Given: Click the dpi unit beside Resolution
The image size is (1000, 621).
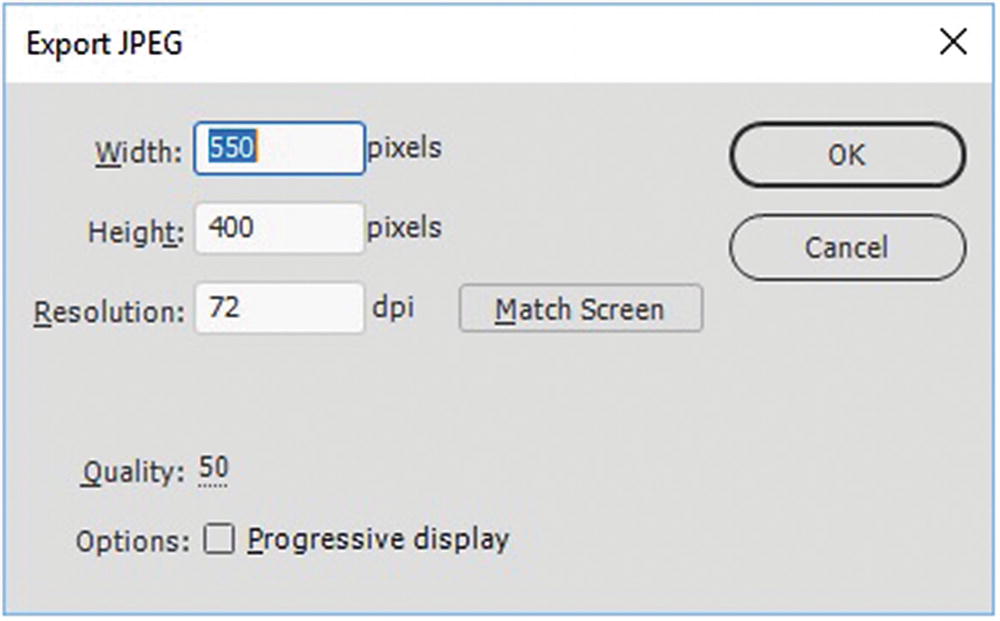Looking at the screenshot, I should (x=394, y=307).
